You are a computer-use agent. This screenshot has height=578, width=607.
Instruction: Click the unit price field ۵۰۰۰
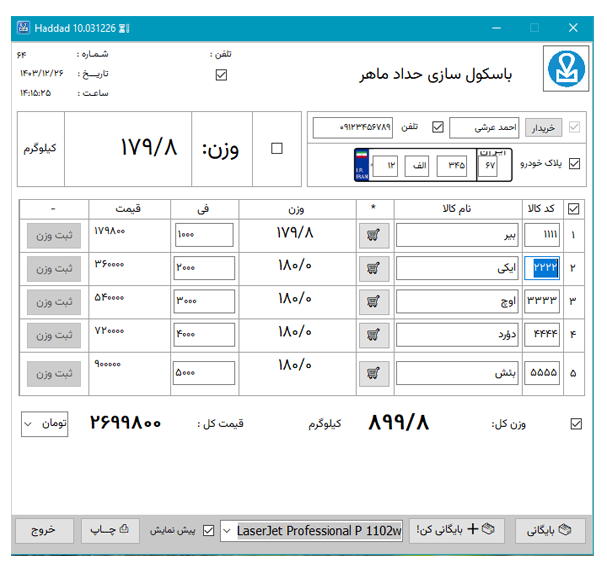pos(204,373)
